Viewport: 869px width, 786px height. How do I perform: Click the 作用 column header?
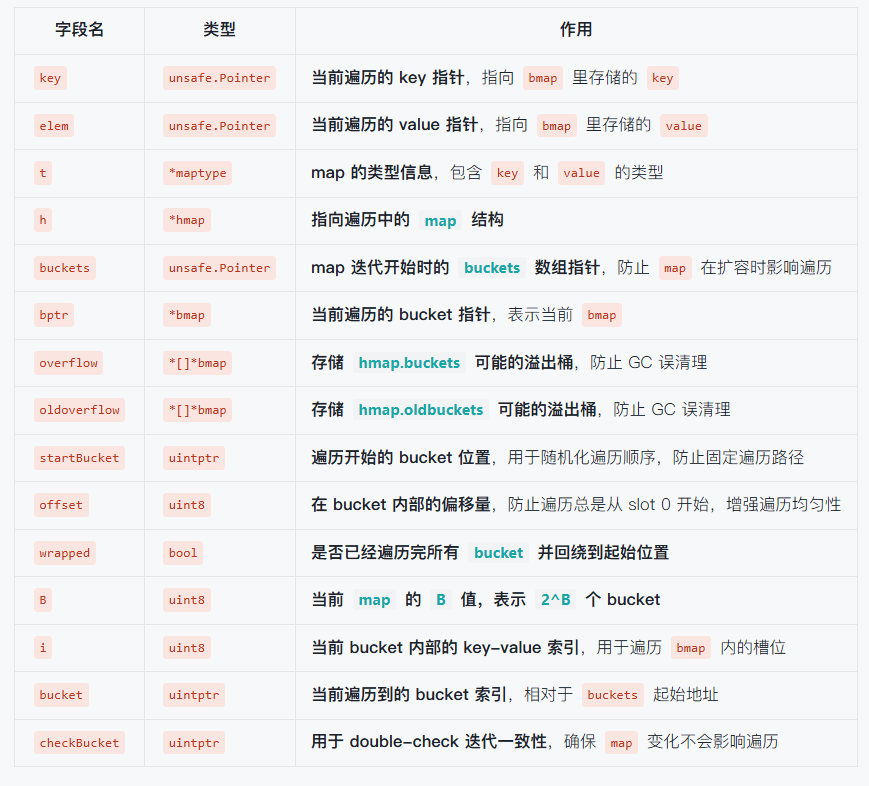(576, 29)
